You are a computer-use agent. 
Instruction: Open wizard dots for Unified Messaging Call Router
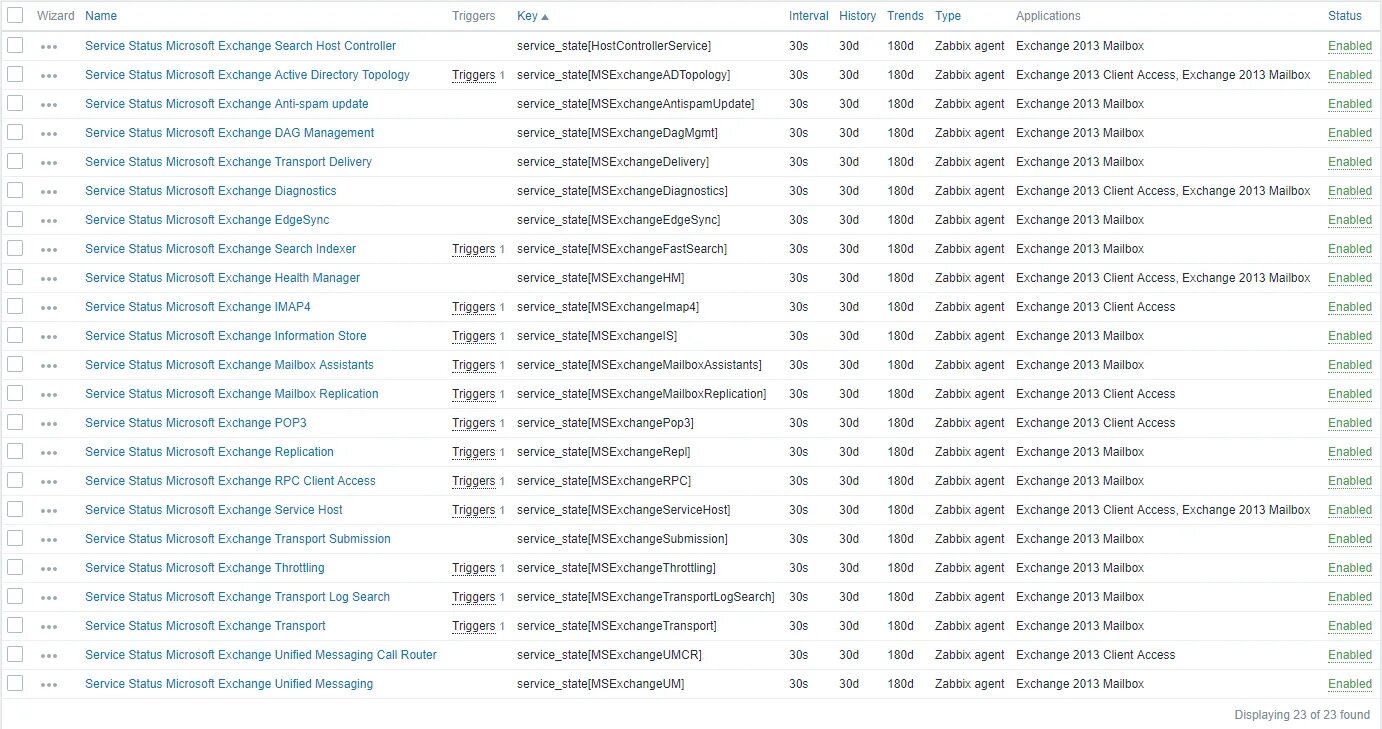tap(49, 656)
